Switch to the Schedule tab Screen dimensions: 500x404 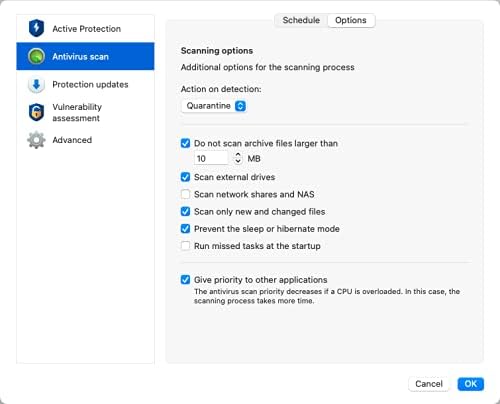click(301, 20)
